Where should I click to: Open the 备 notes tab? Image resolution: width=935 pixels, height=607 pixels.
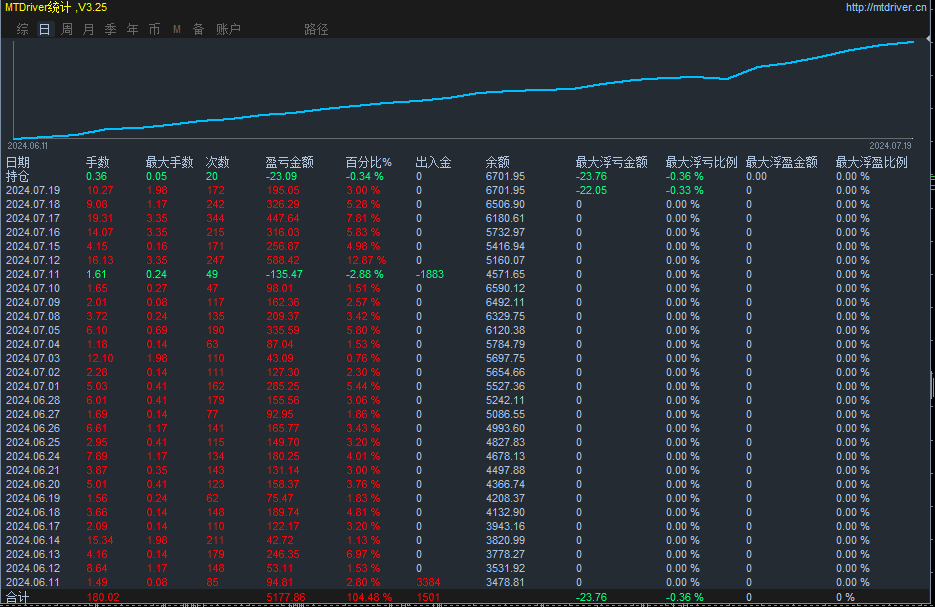pyautogui.click(x=199, y=29)
